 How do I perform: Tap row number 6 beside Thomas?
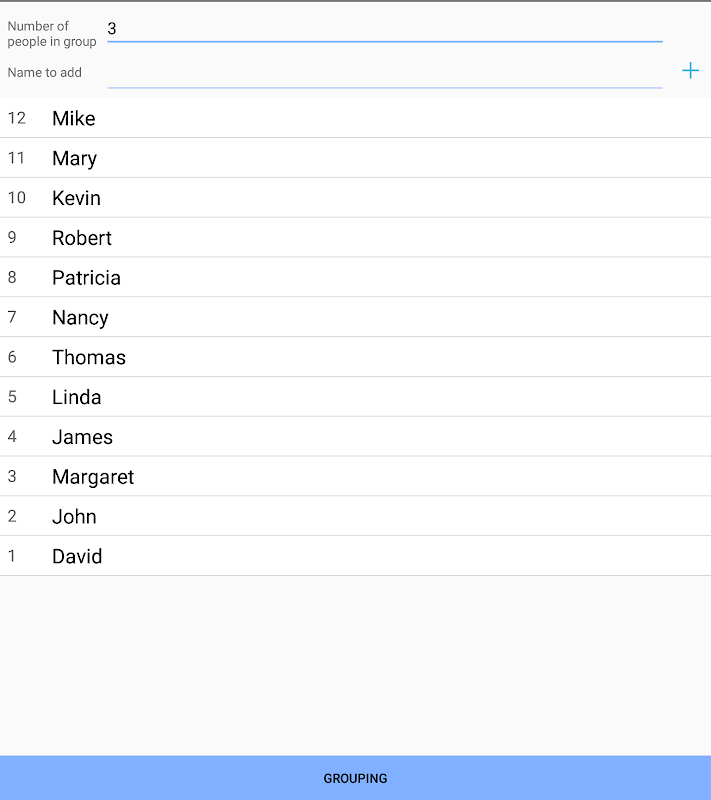[12, 357]
